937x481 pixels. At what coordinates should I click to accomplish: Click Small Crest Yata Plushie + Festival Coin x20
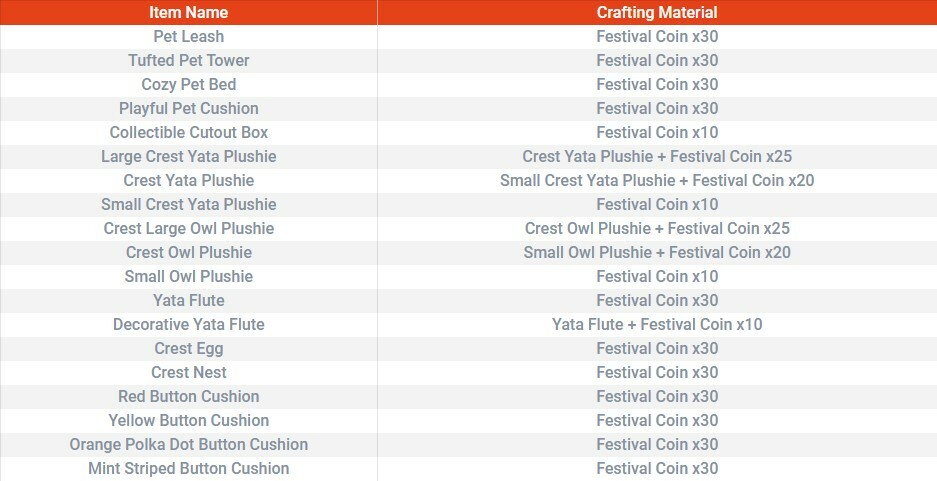coord(657,180)
